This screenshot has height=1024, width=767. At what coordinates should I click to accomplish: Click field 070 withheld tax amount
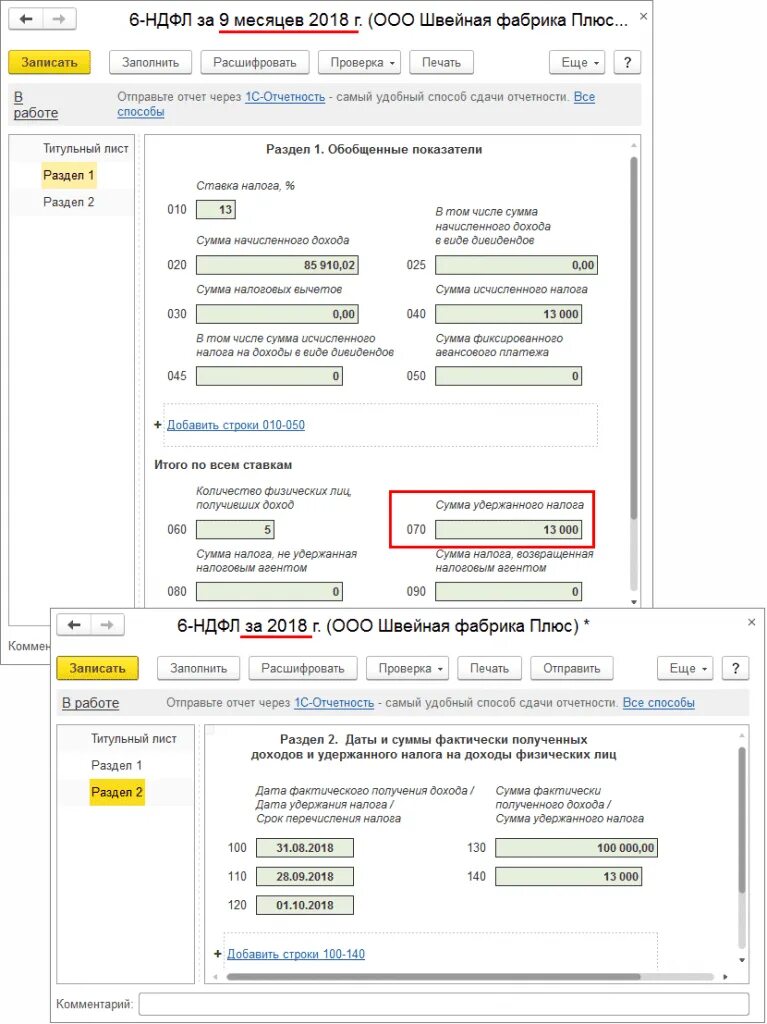[508, 530]
